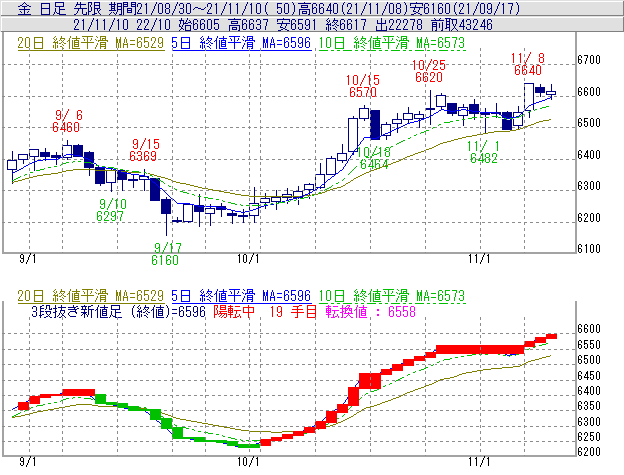Click the 金 日足 先限 title text
Screen dimensions: 624x475
point(62,8)
